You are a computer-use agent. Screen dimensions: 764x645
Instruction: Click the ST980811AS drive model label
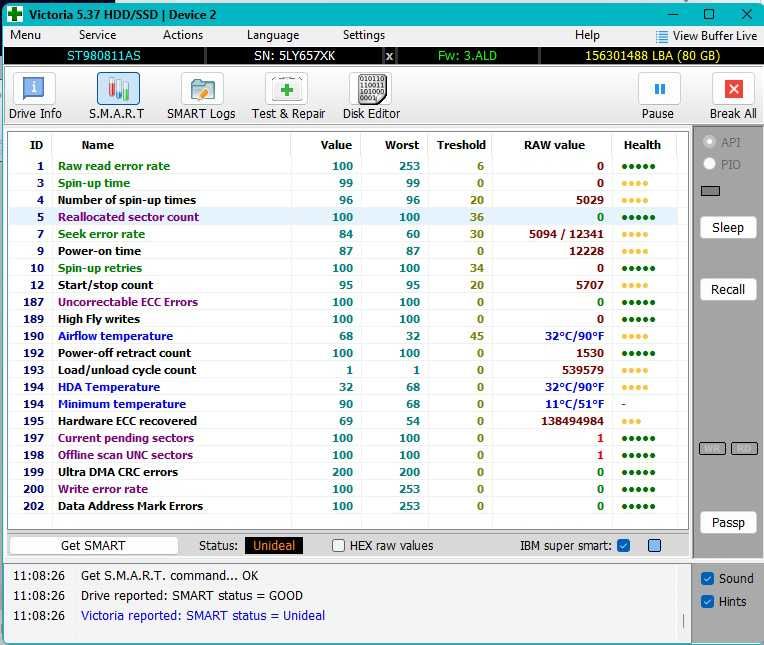pyautogui.click(x=104, y=56)
